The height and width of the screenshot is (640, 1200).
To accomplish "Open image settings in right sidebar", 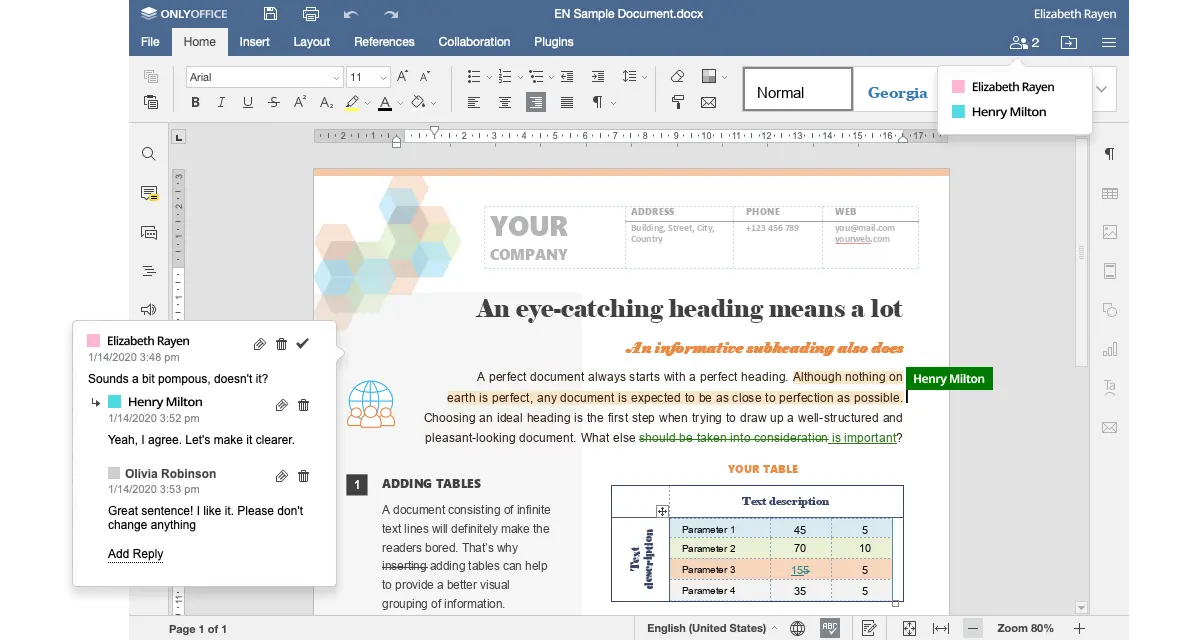I will click(1109, 232).
